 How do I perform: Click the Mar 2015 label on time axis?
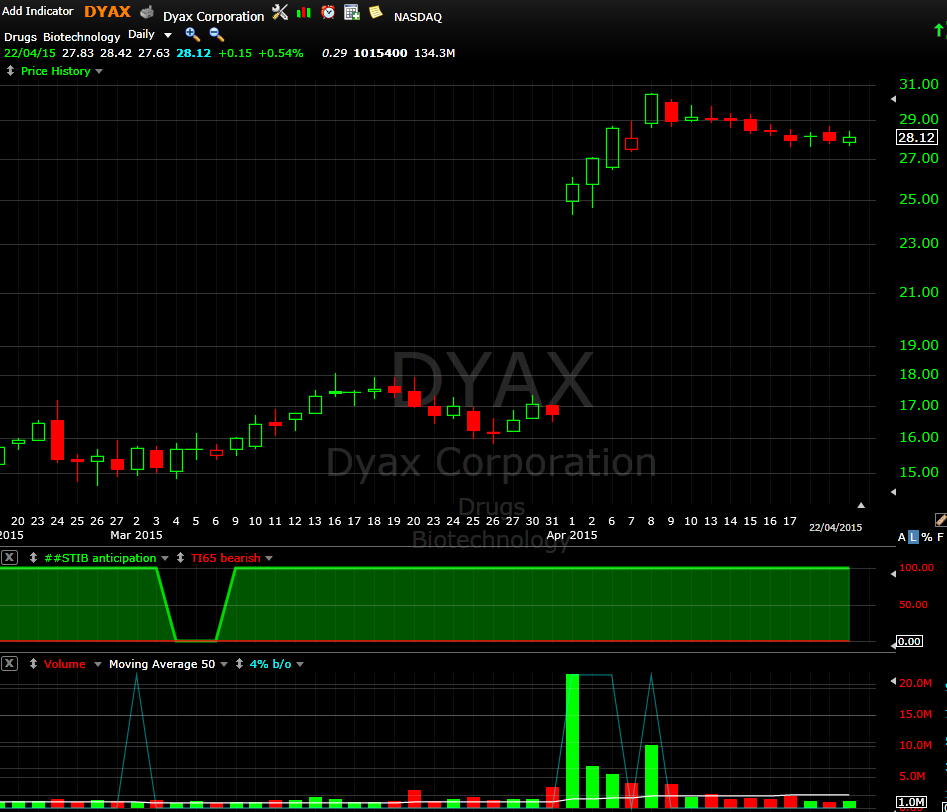(136, 535)
